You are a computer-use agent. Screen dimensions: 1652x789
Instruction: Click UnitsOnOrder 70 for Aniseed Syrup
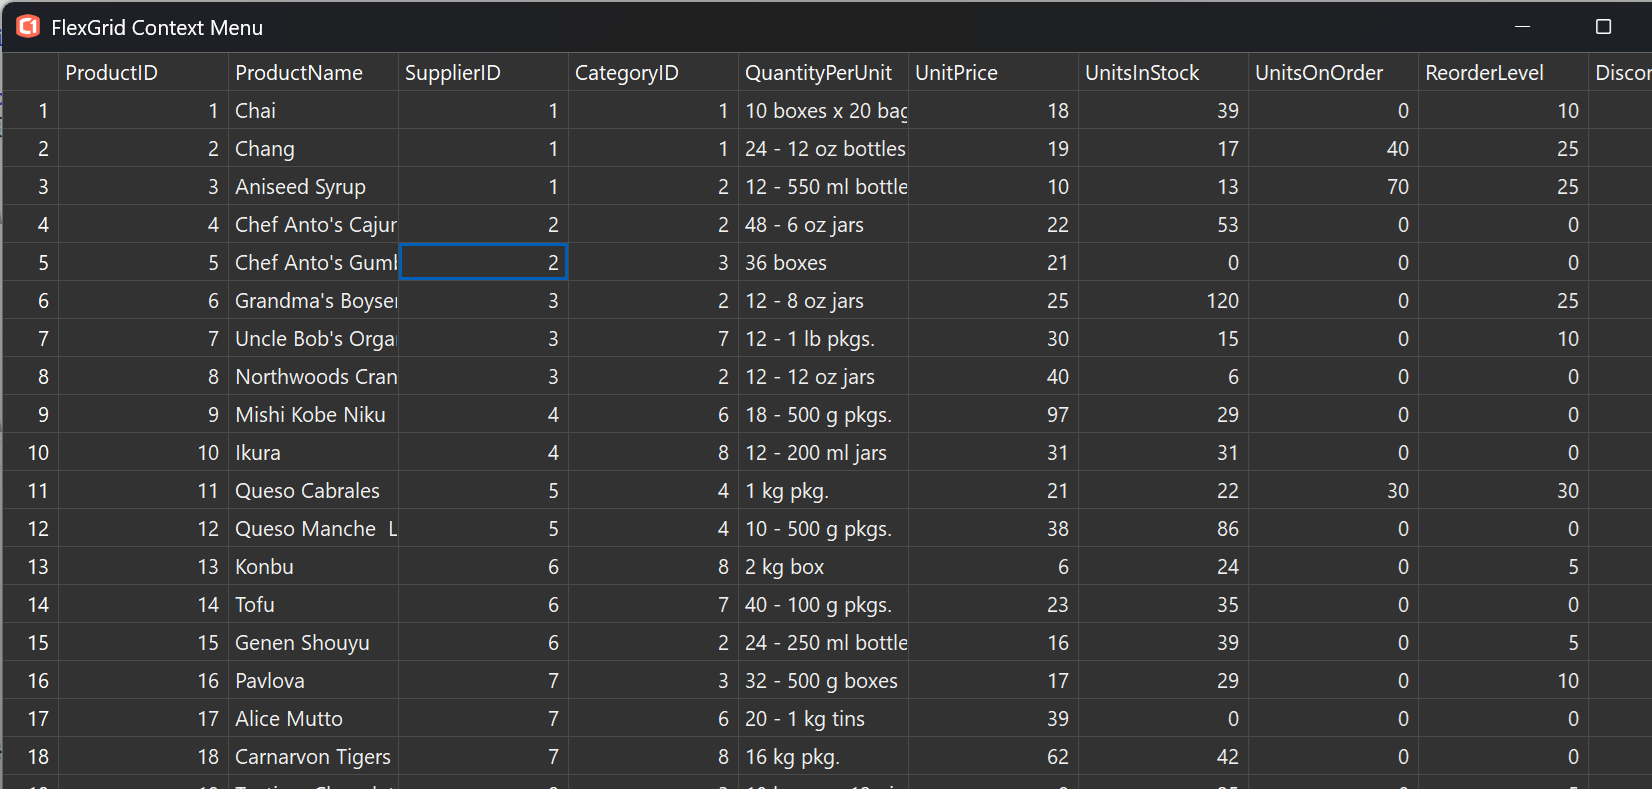(x=1334, y=187)
